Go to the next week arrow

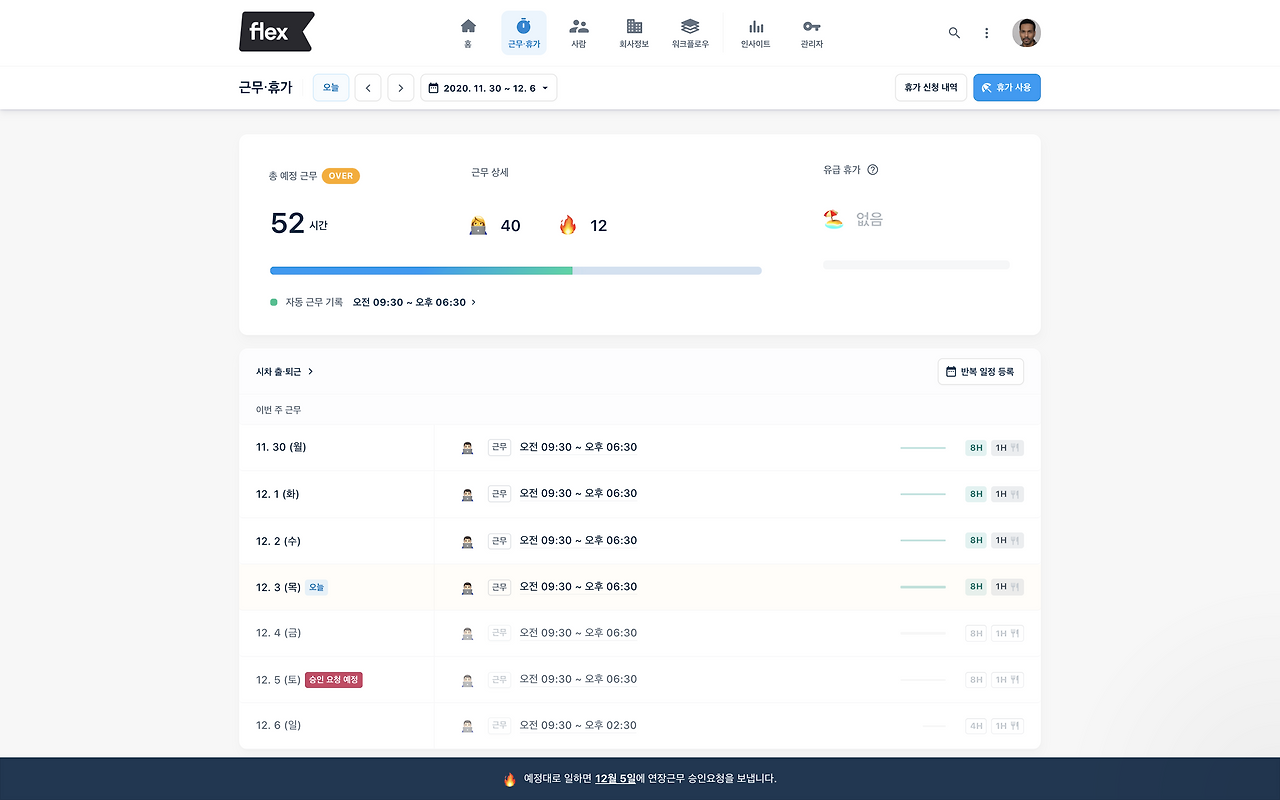400,88
